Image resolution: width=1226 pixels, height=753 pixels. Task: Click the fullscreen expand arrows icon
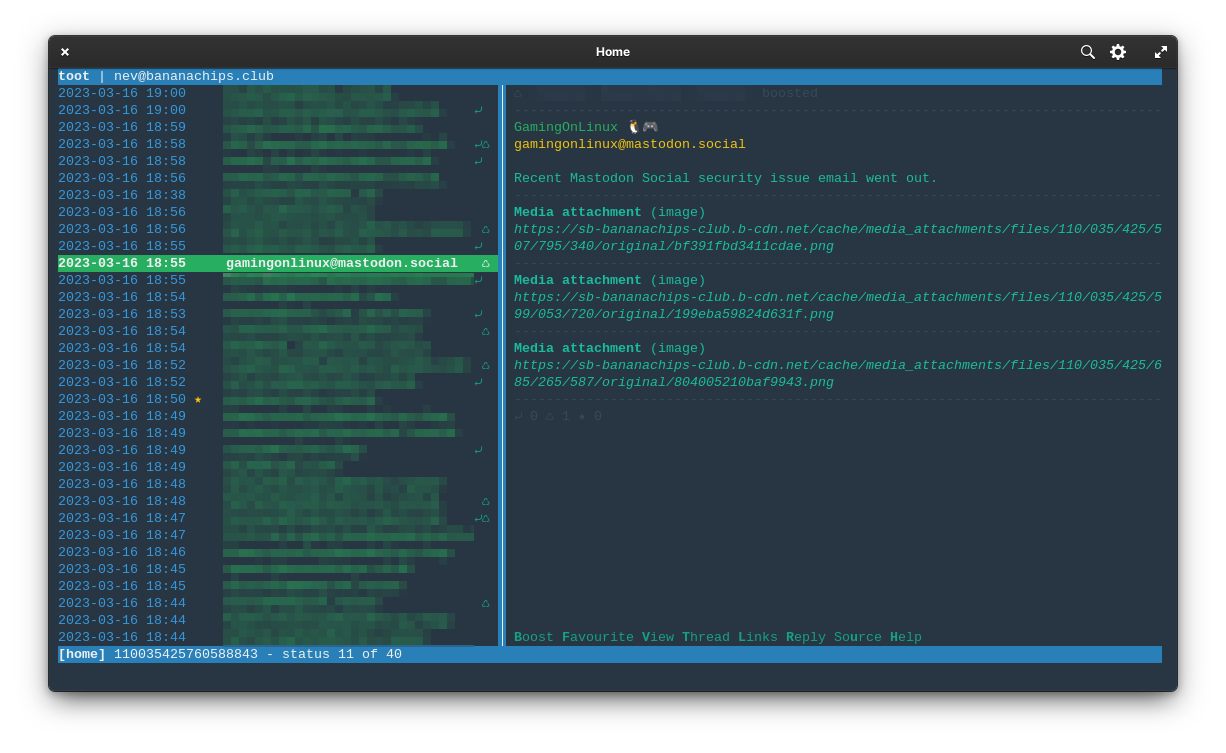tap(1161, 52)
